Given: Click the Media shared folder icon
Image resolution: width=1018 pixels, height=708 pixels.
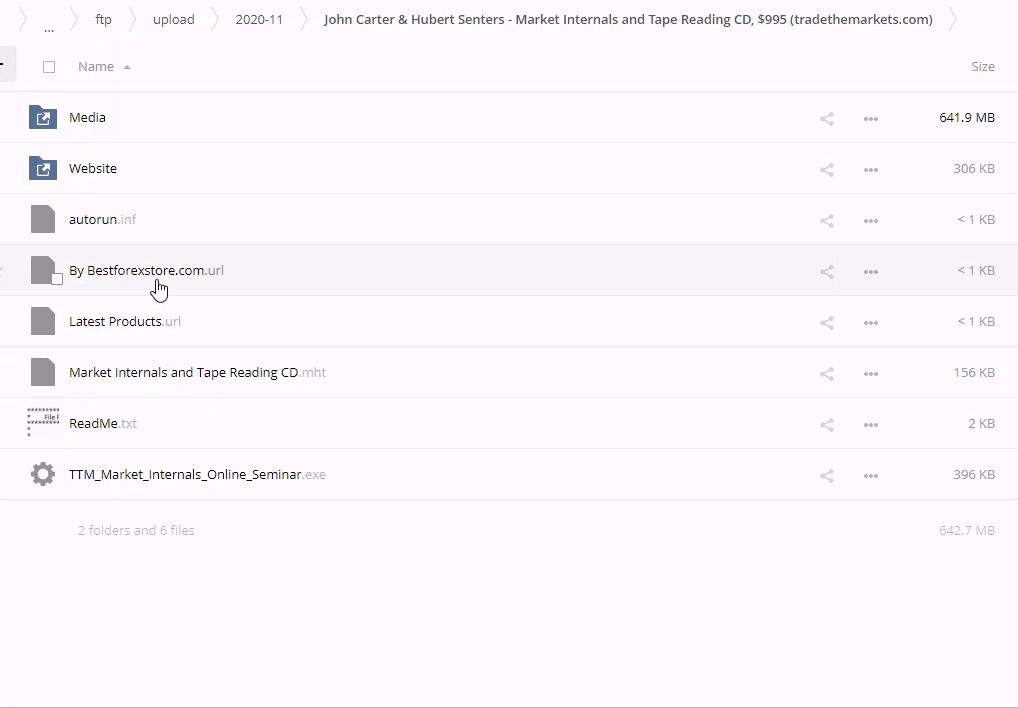Looking at the screenshot, I should tap(43, 117).
